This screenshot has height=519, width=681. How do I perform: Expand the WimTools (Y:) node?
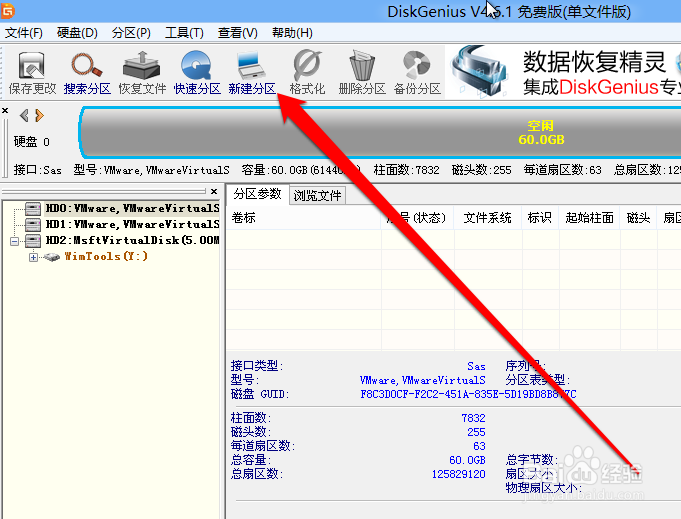33,257
